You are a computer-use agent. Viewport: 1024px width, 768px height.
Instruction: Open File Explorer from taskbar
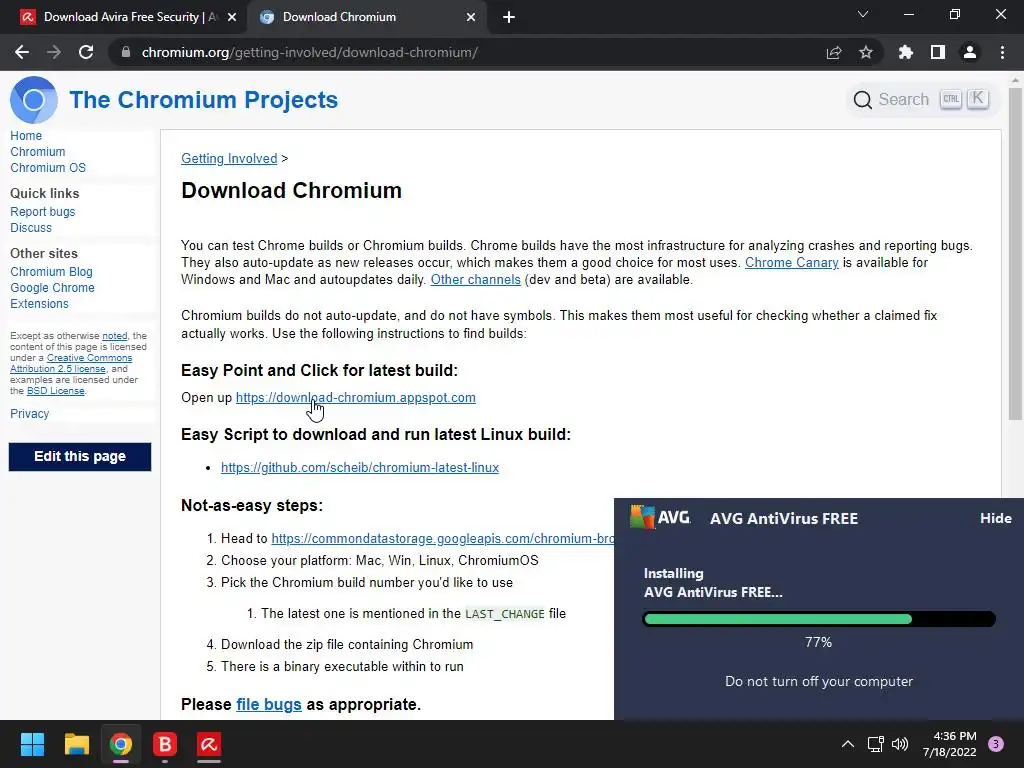tap(76, 744)
